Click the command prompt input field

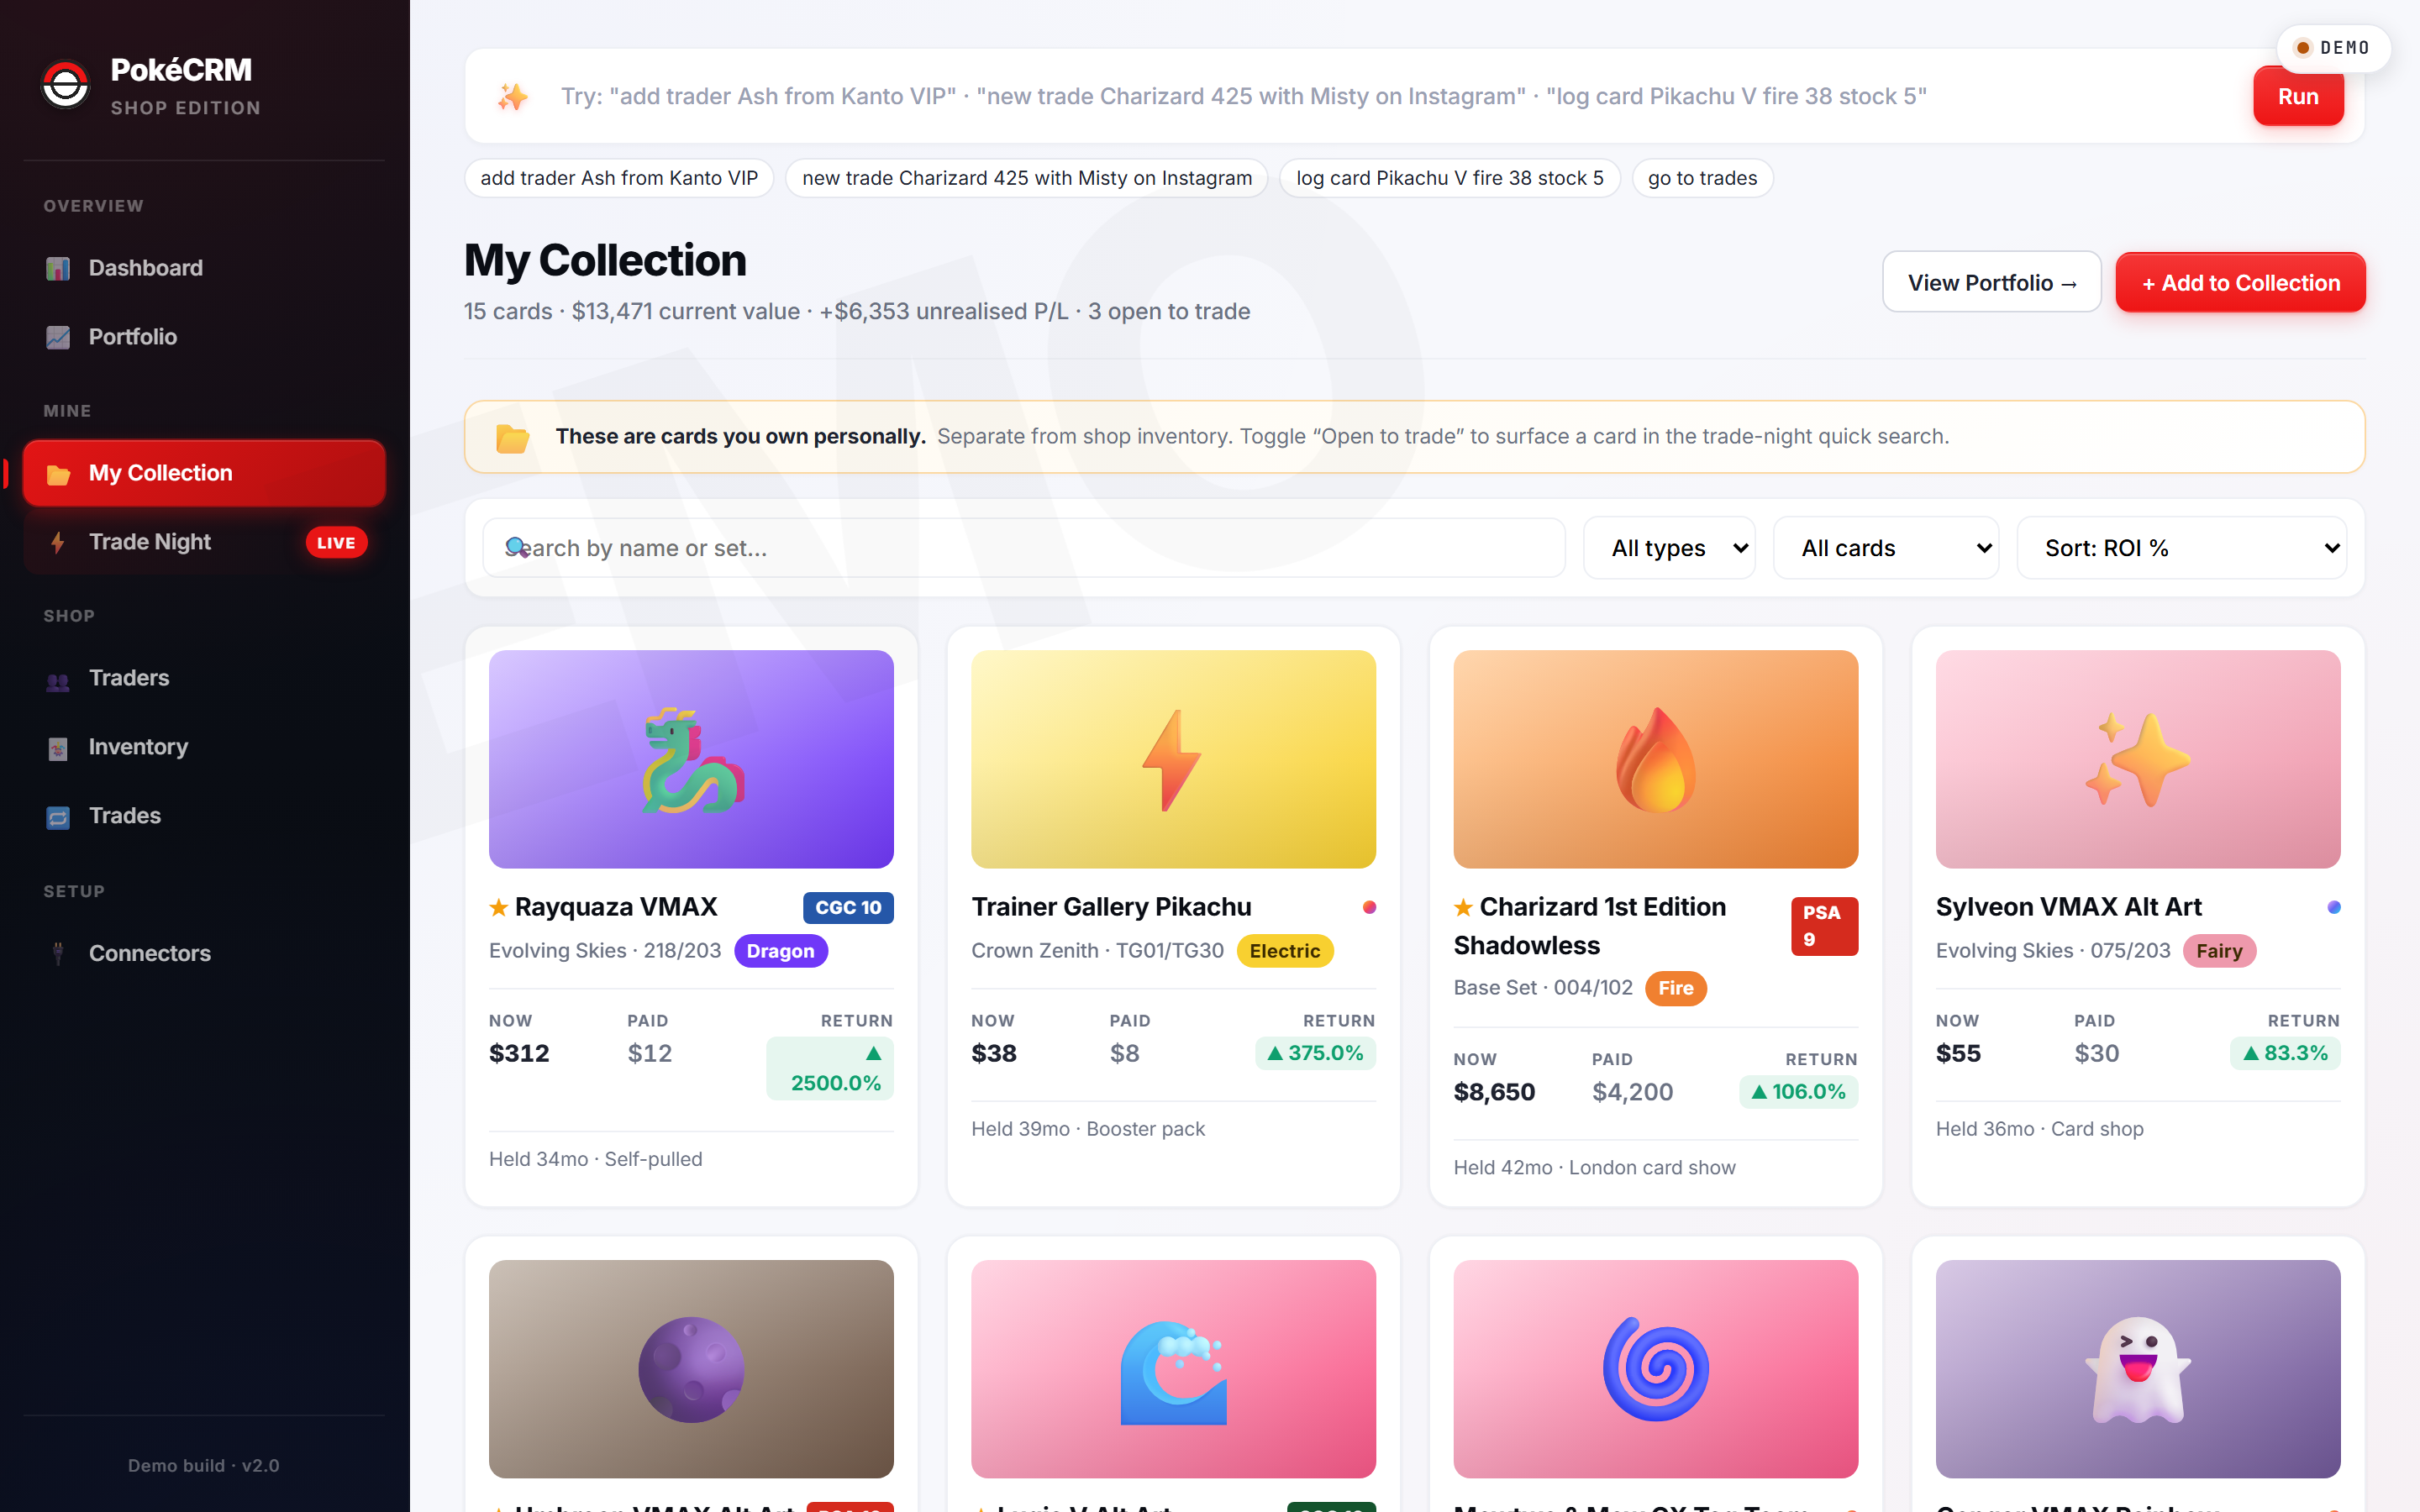point(1392,97)
